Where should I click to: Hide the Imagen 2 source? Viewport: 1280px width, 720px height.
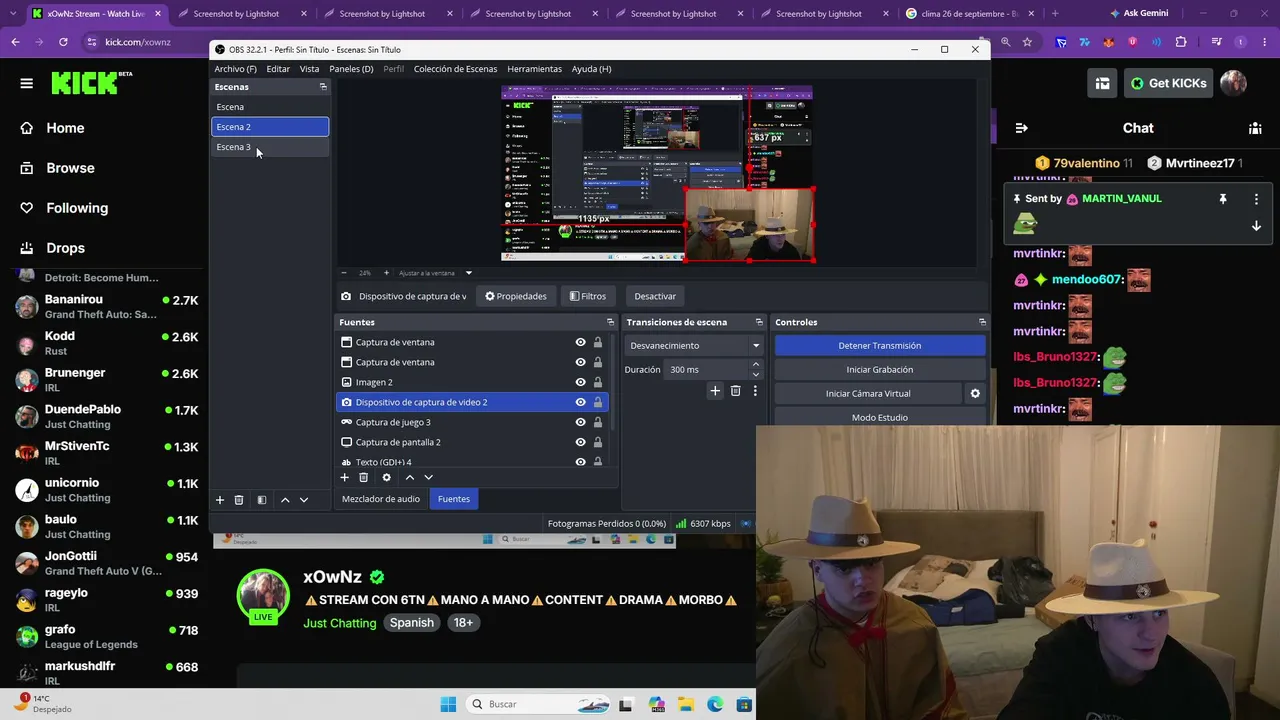point(580,382)
